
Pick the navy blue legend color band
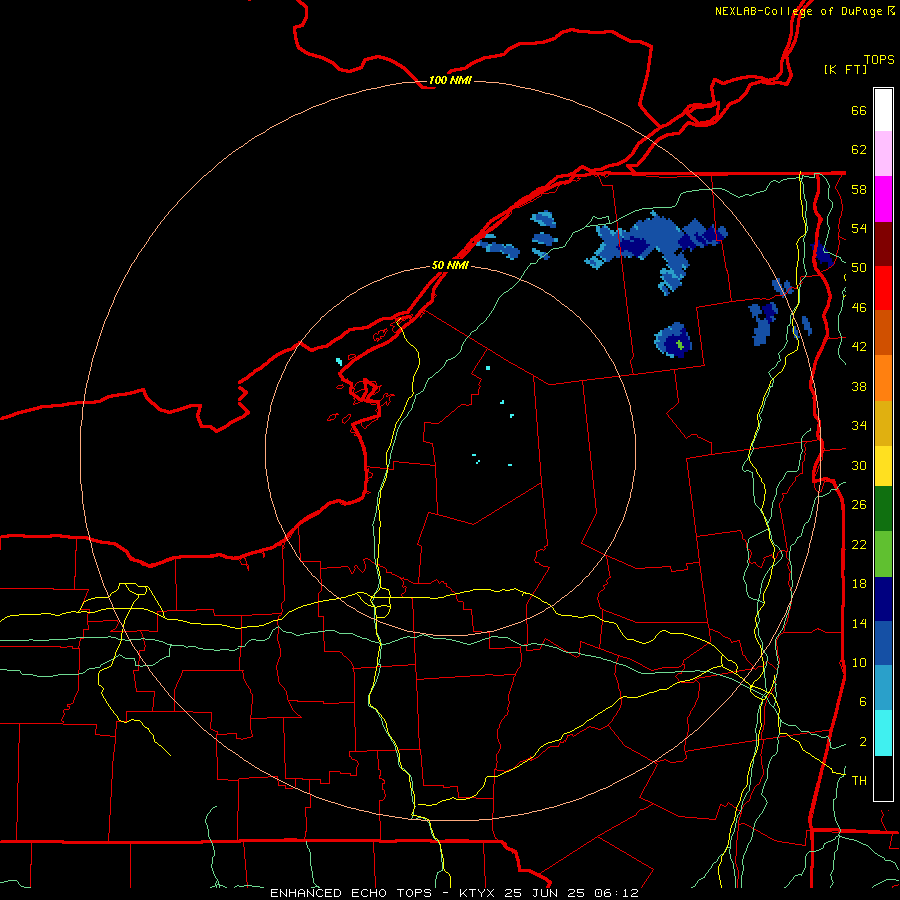pyautogui.click(x=883, y=599)
